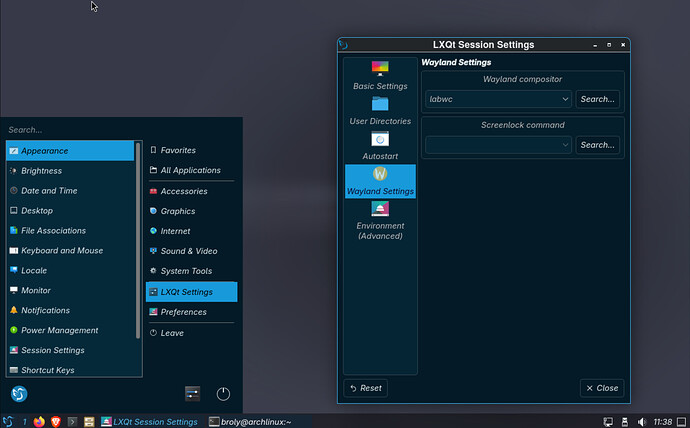Select Wayland Settings in sidebar
Image resolution: width=690 pixels, height=428 pixels.
(x=380, y=181)
